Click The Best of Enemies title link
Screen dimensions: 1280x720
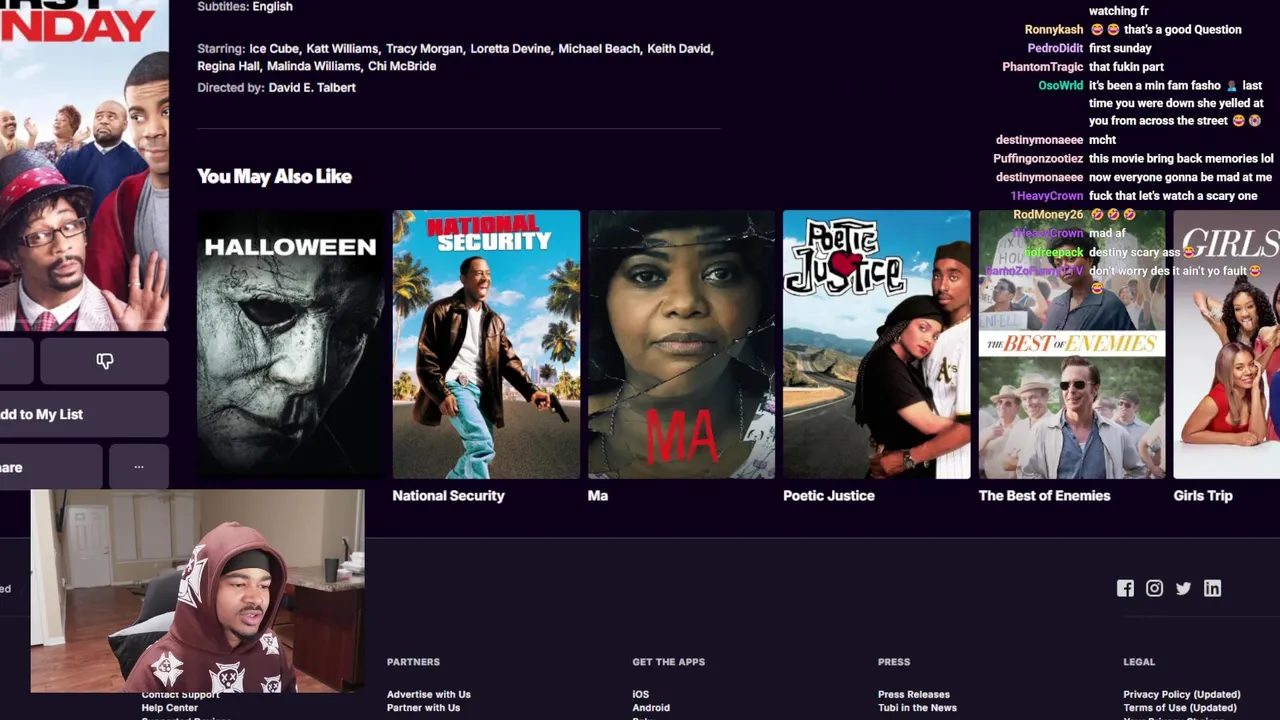[x=1044, y=495]
